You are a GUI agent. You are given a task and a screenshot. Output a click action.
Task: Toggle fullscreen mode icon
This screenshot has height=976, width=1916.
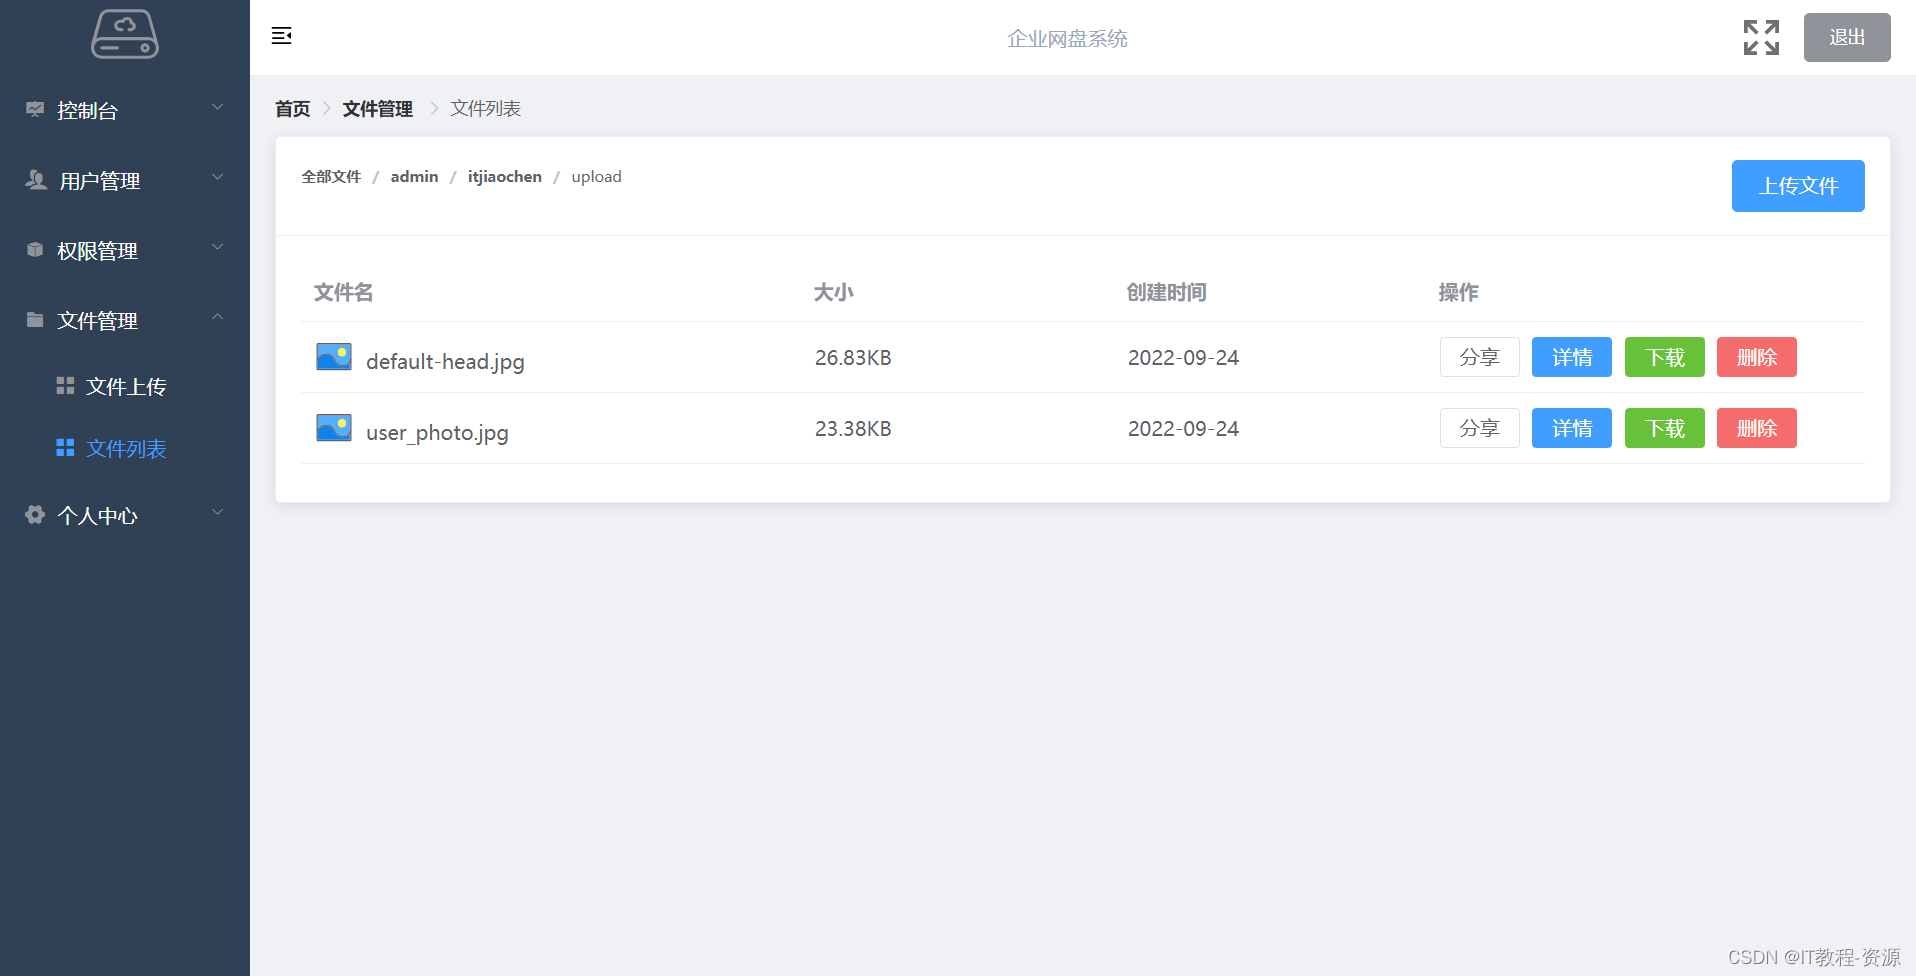point(1761,38)
